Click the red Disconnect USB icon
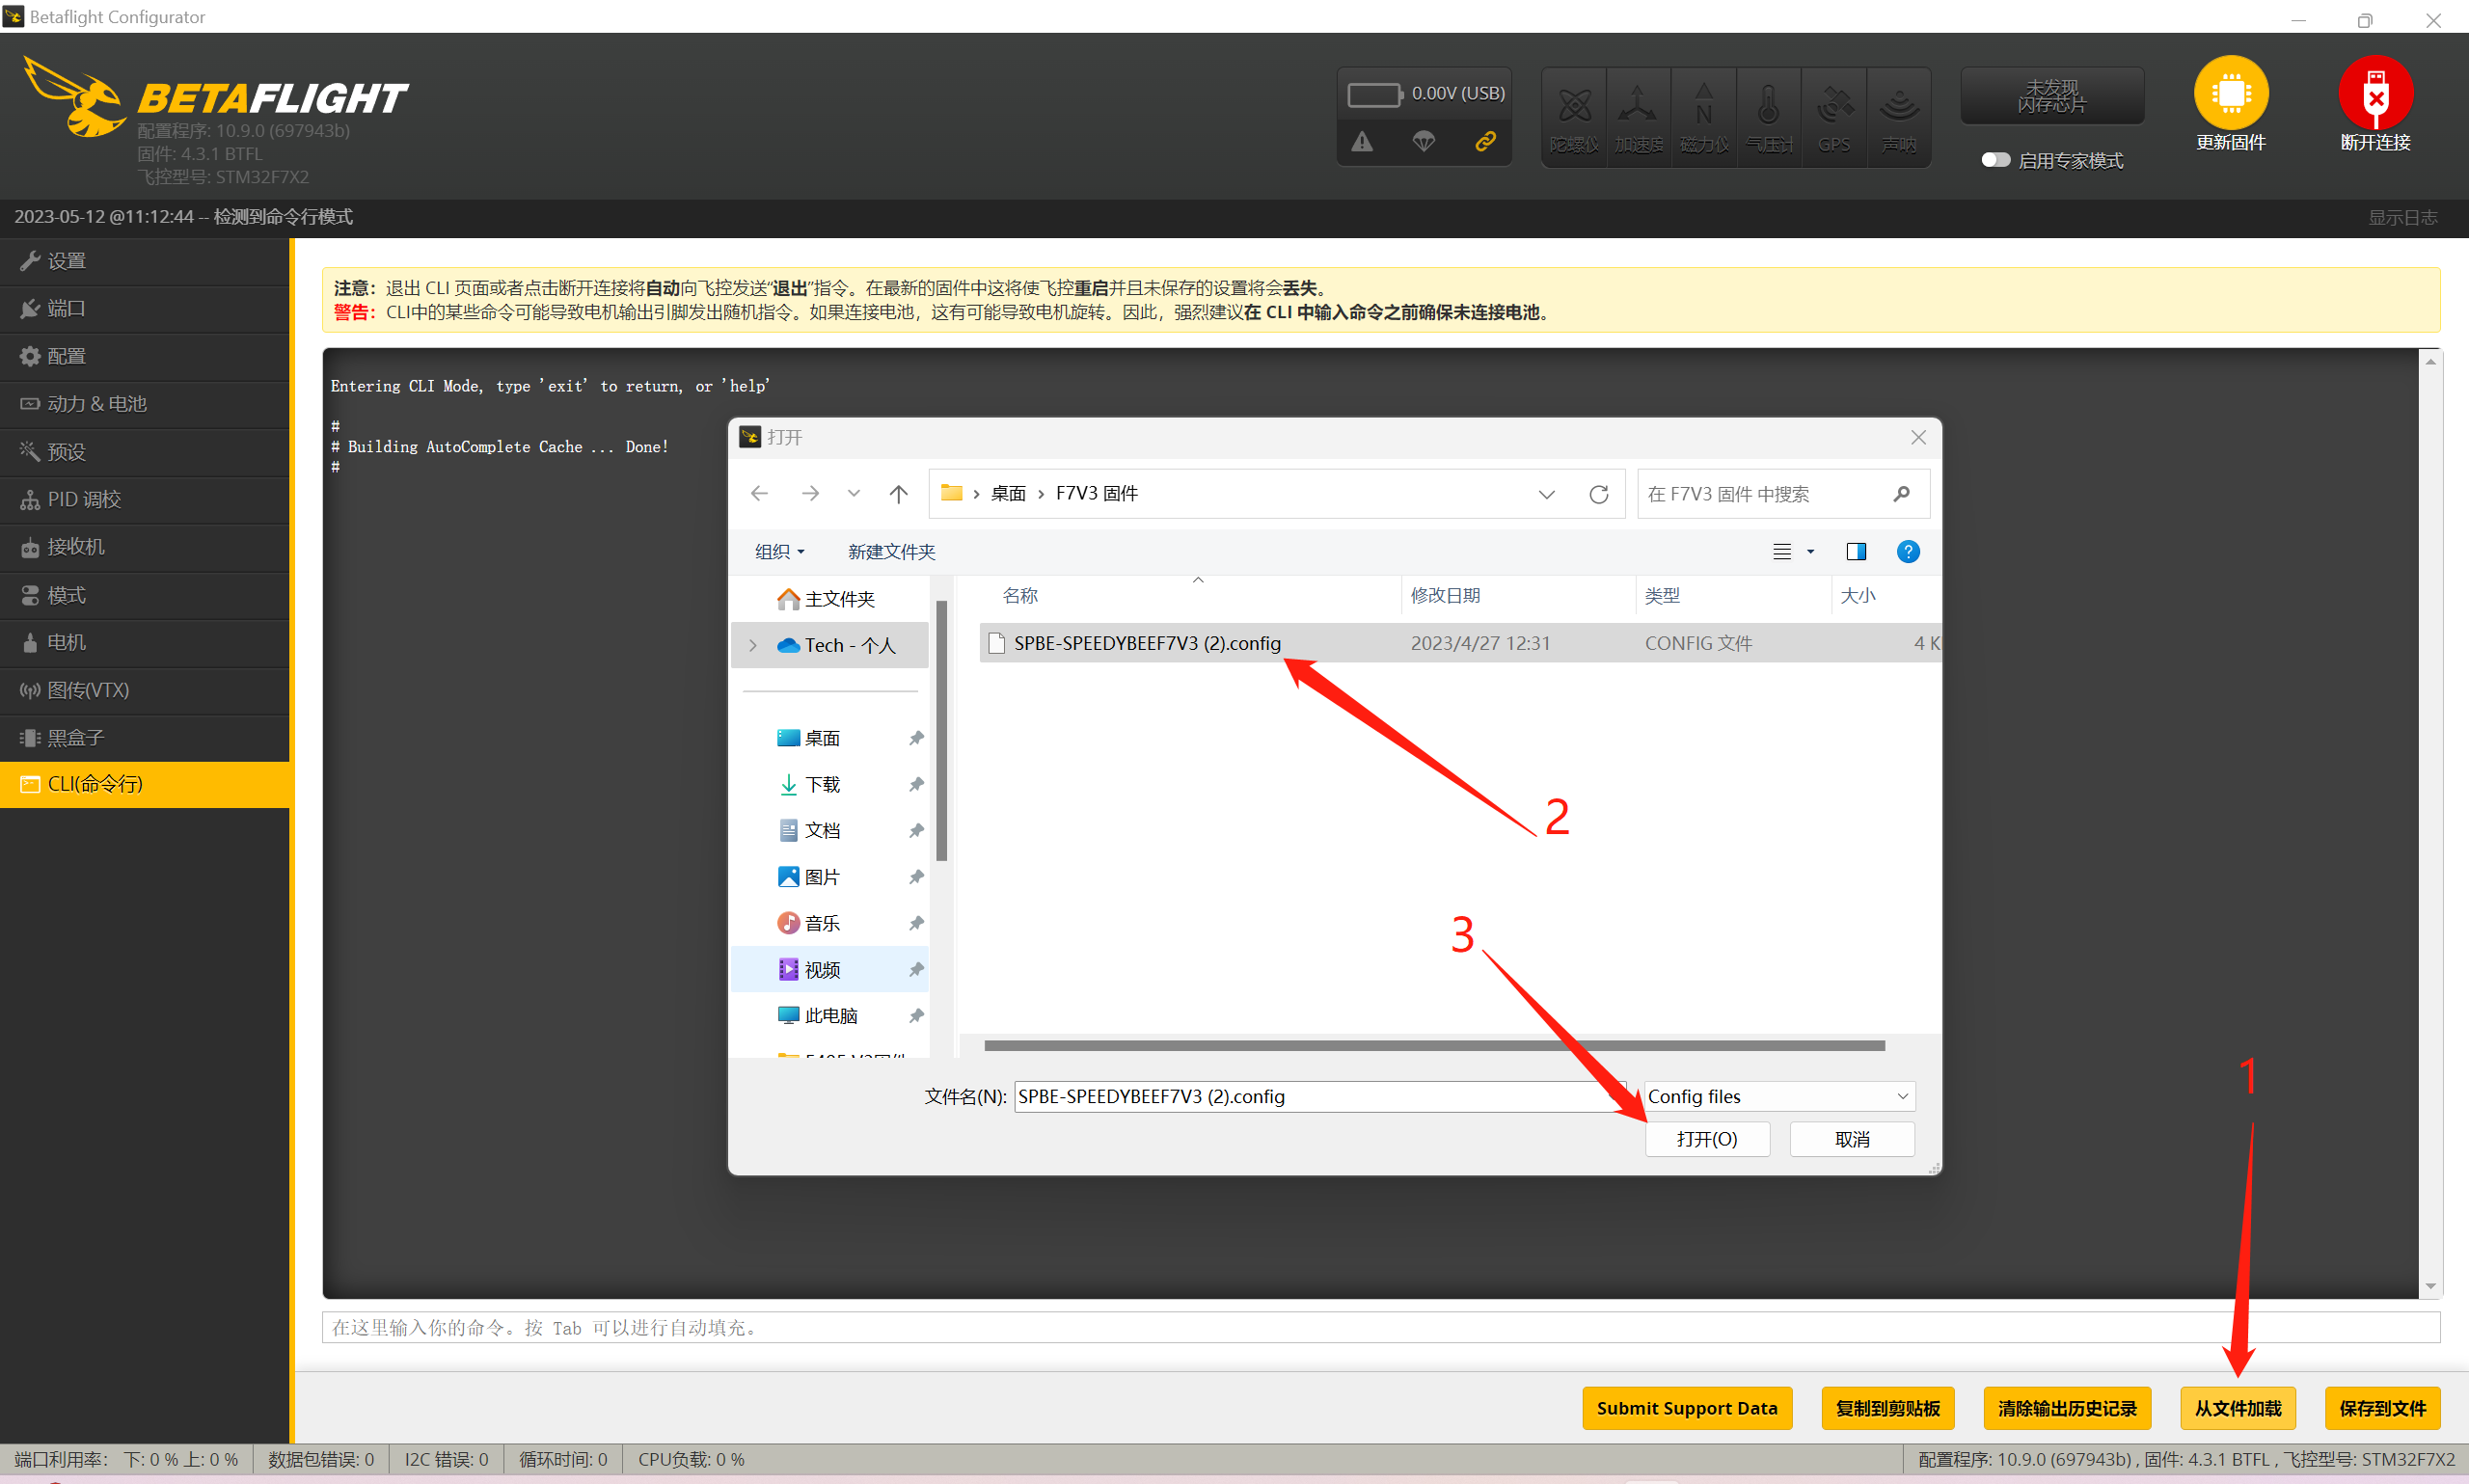The width and height of the screenshot is (2469, 1484). click(x=2374, y=93)
